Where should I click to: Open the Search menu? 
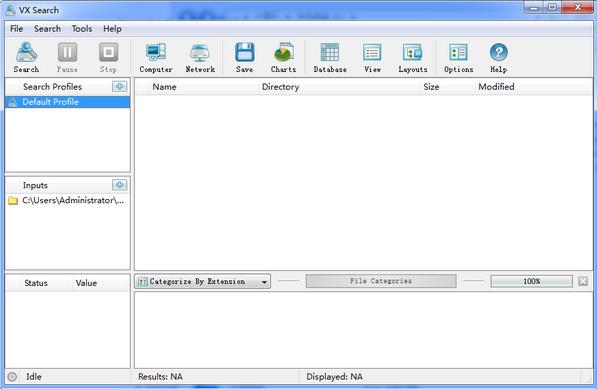click(x=47, y=29)
